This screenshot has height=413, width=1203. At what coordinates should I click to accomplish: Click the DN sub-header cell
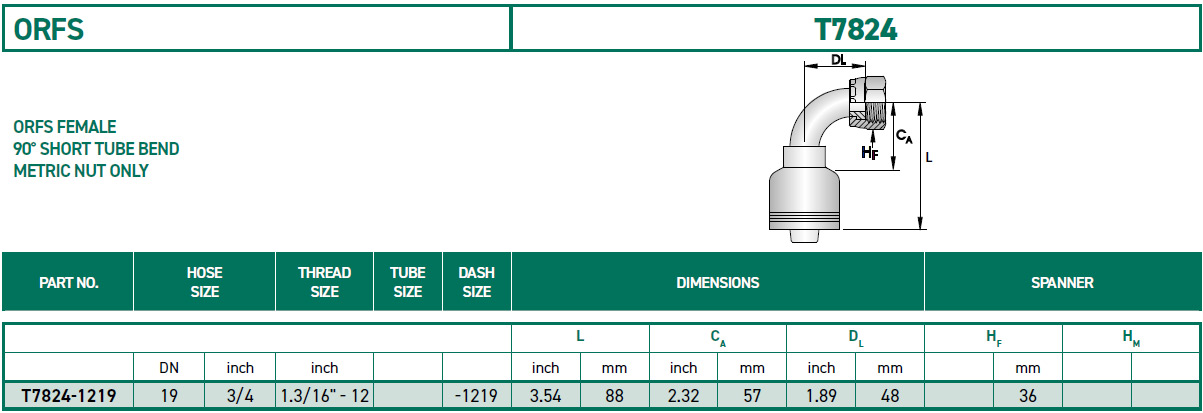(169, 368)
